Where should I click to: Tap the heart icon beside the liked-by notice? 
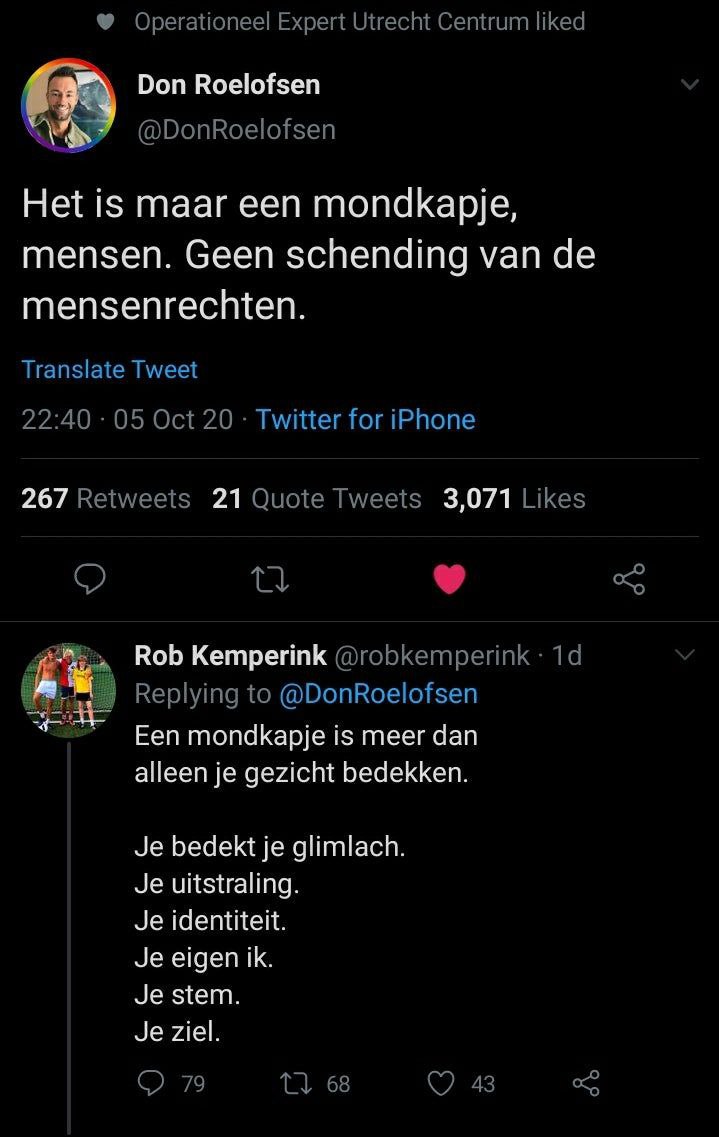[x=110, y=21]
